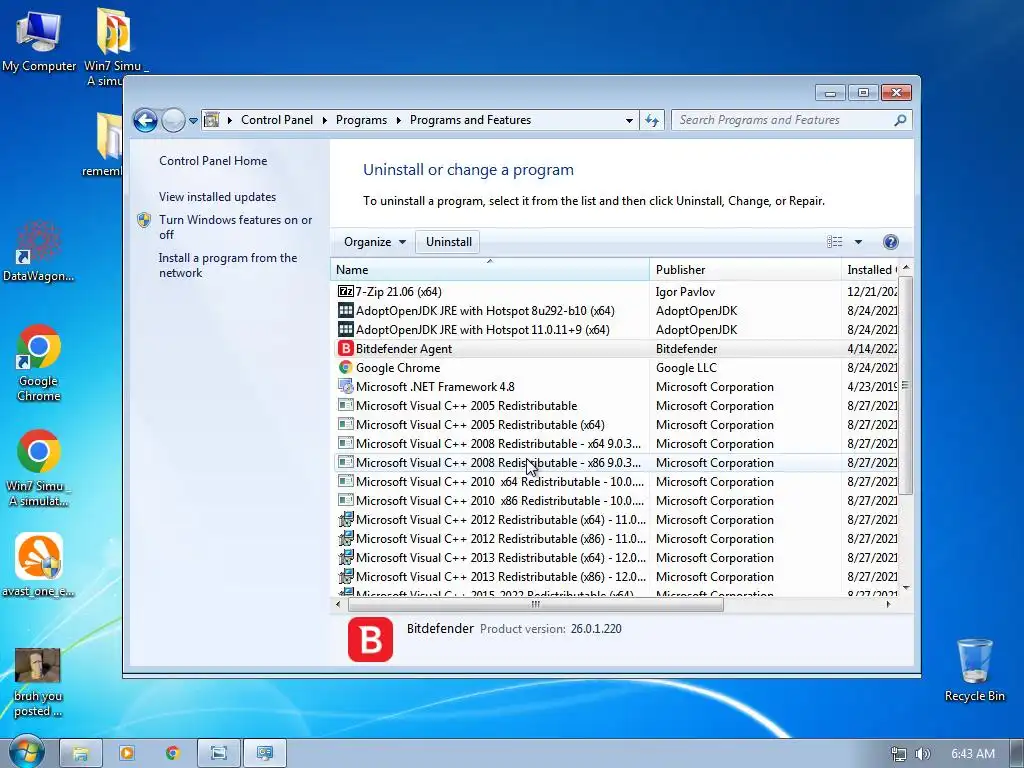Open View installed updates link
The image size is (1024, 768).
pyautogui.click(x=217, y=197)
